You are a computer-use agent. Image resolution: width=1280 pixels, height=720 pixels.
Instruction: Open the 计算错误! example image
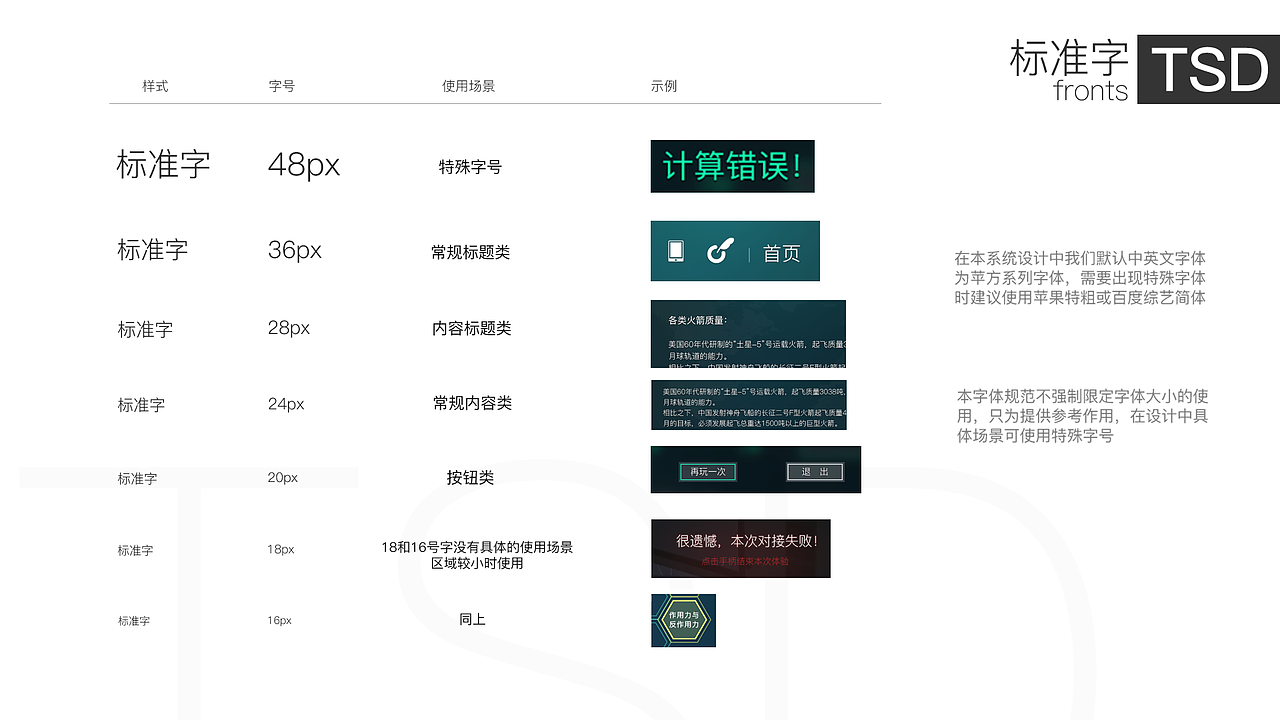pos(732,166)
